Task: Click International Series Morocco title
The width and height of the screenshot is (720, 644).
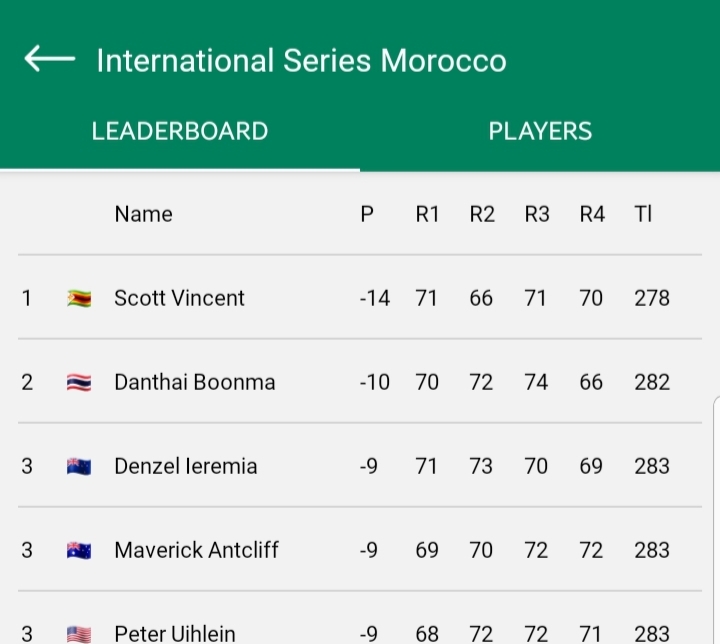Action: click(301, 61)
